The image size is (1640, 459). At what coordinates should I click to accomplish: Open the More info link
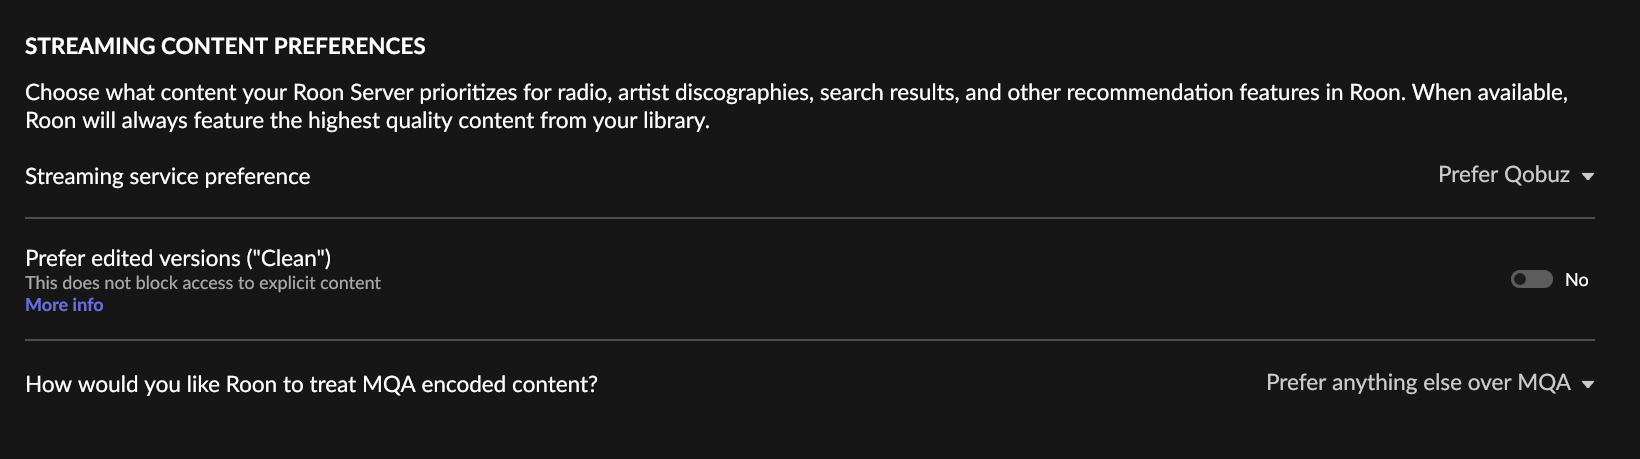(x=64, y=305)
